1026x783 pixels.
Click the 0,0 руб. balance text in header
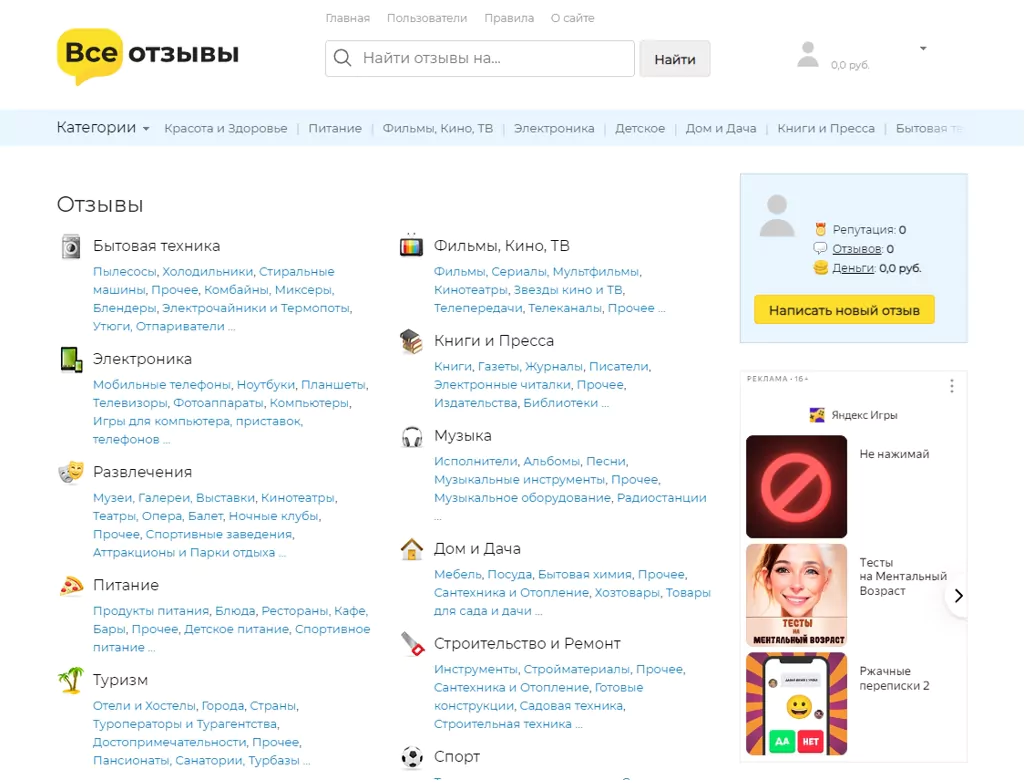pyautogui.click(x=850, y=65)
